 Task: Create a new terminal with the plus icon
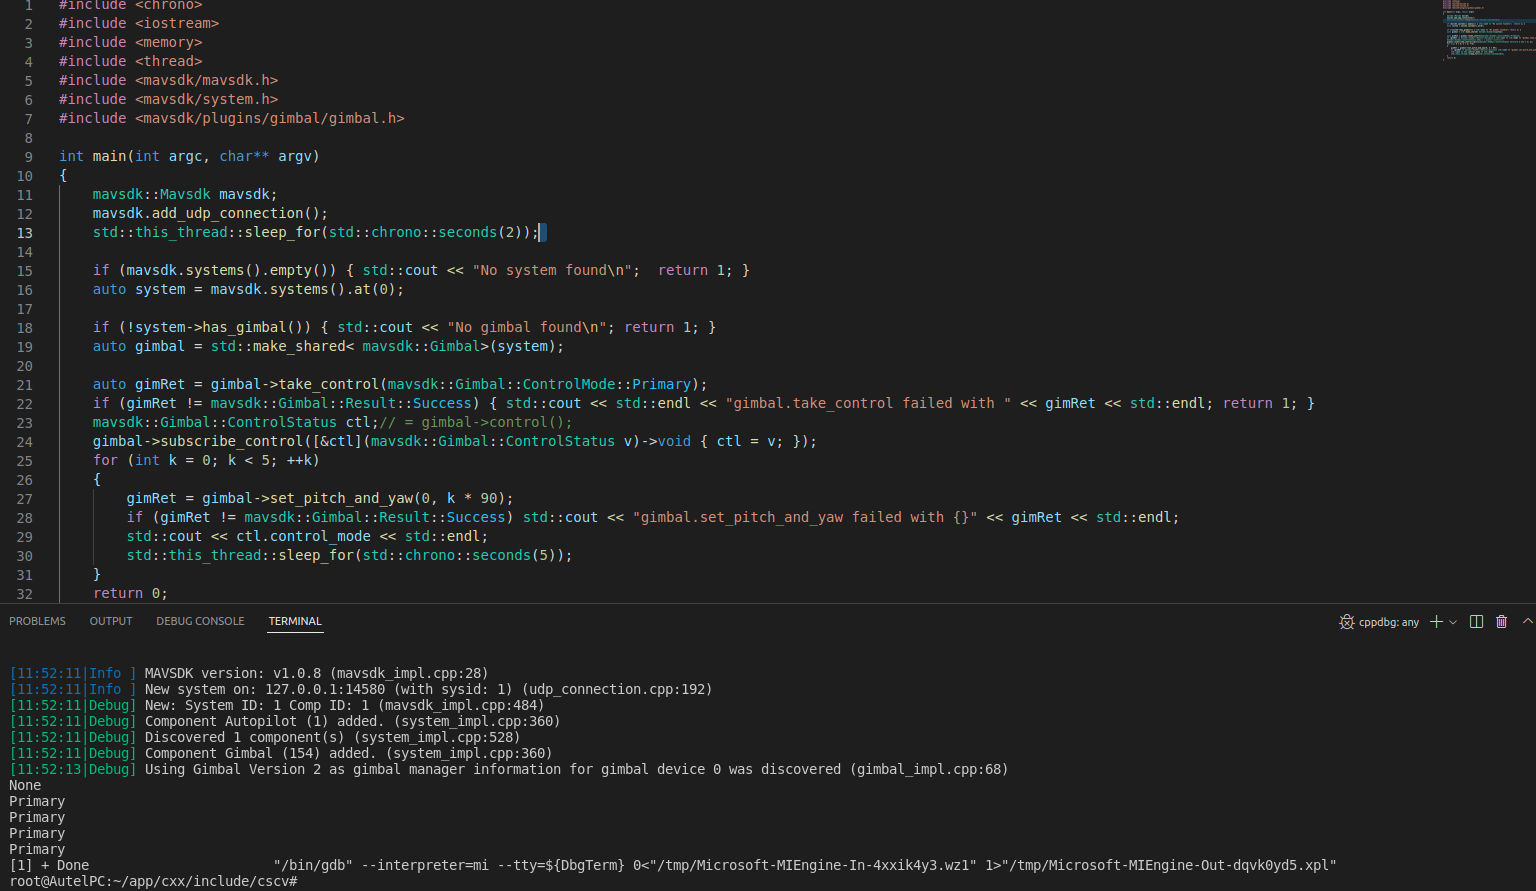pyautogui.click(x=1434, y=621)
